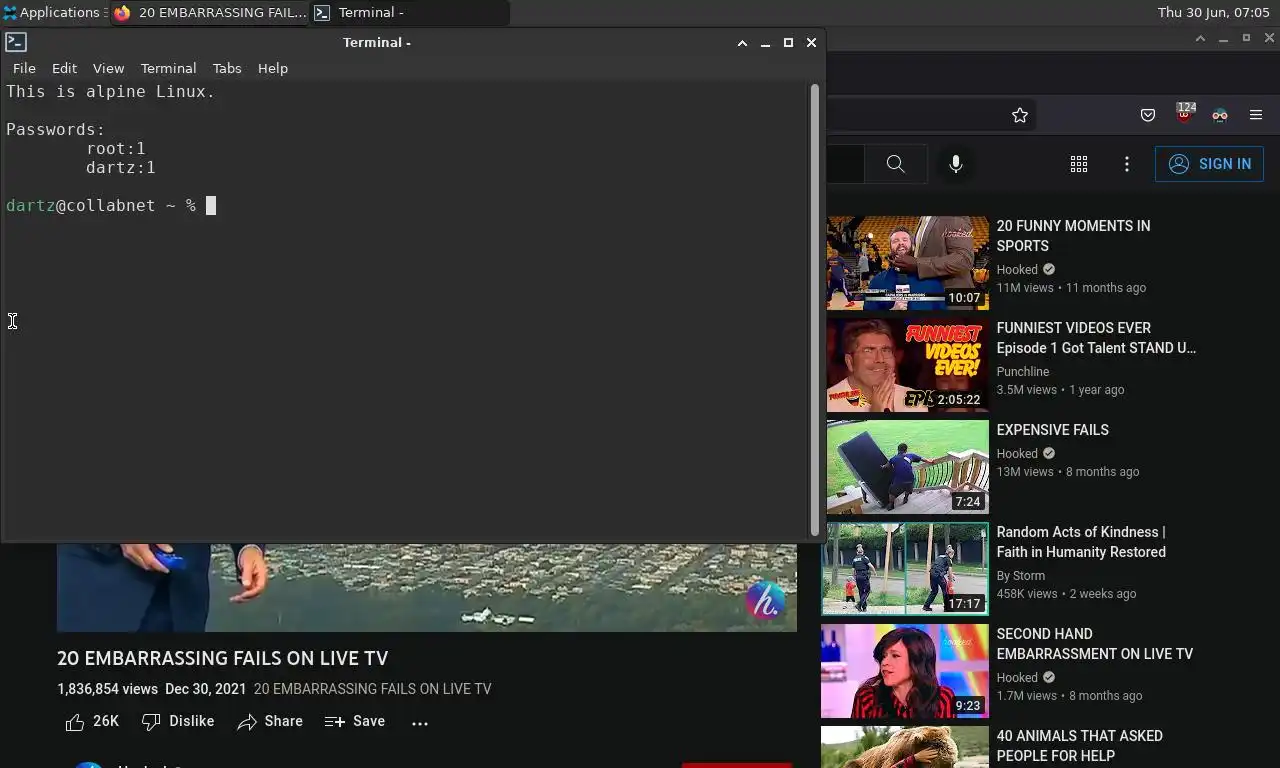Open terminal File menu

pos(24,68)
